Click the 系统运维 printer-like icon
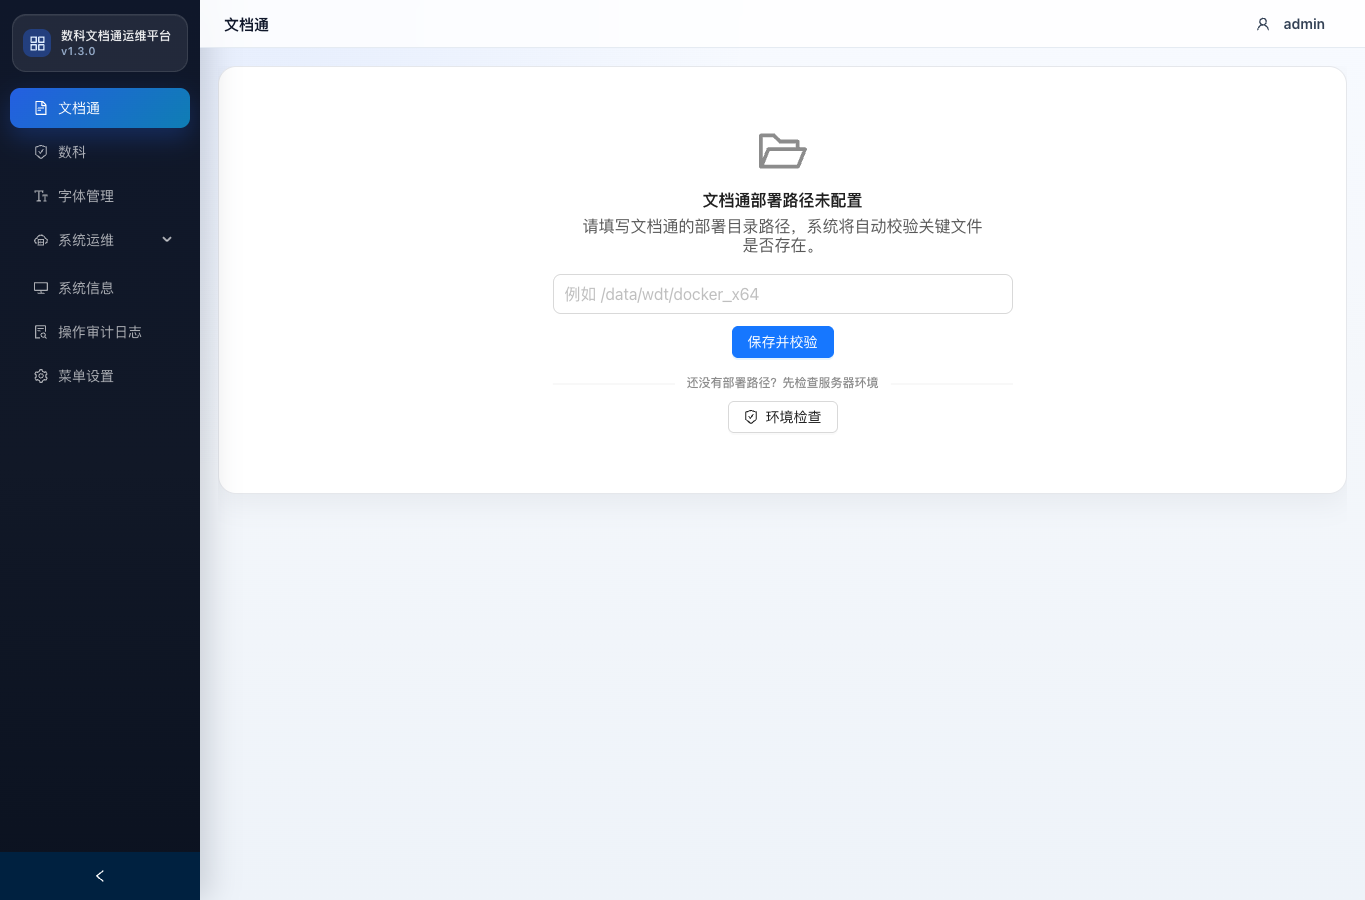 (x=41, y=240)
